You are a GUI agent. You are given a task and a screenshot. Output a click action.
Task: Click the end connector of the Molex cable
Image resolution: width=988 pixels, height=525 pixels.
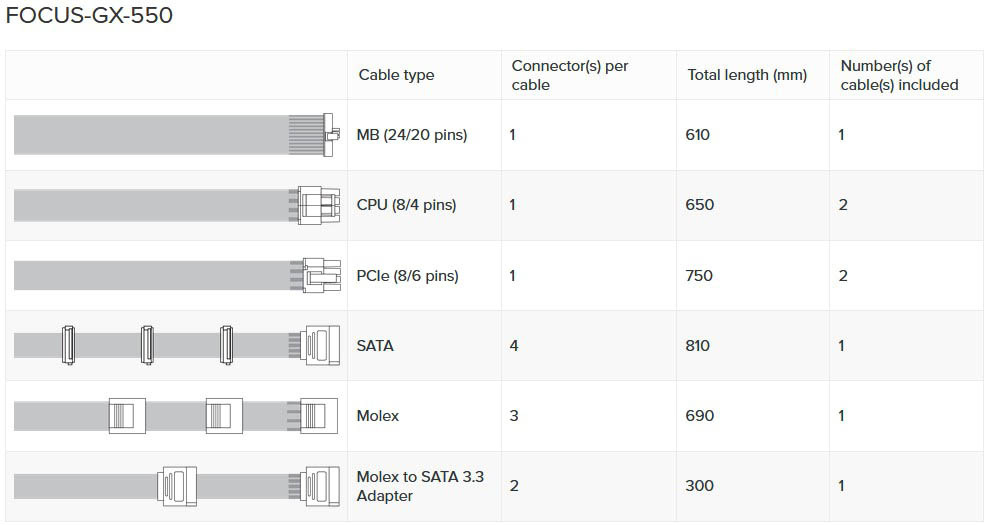(318, 415)
